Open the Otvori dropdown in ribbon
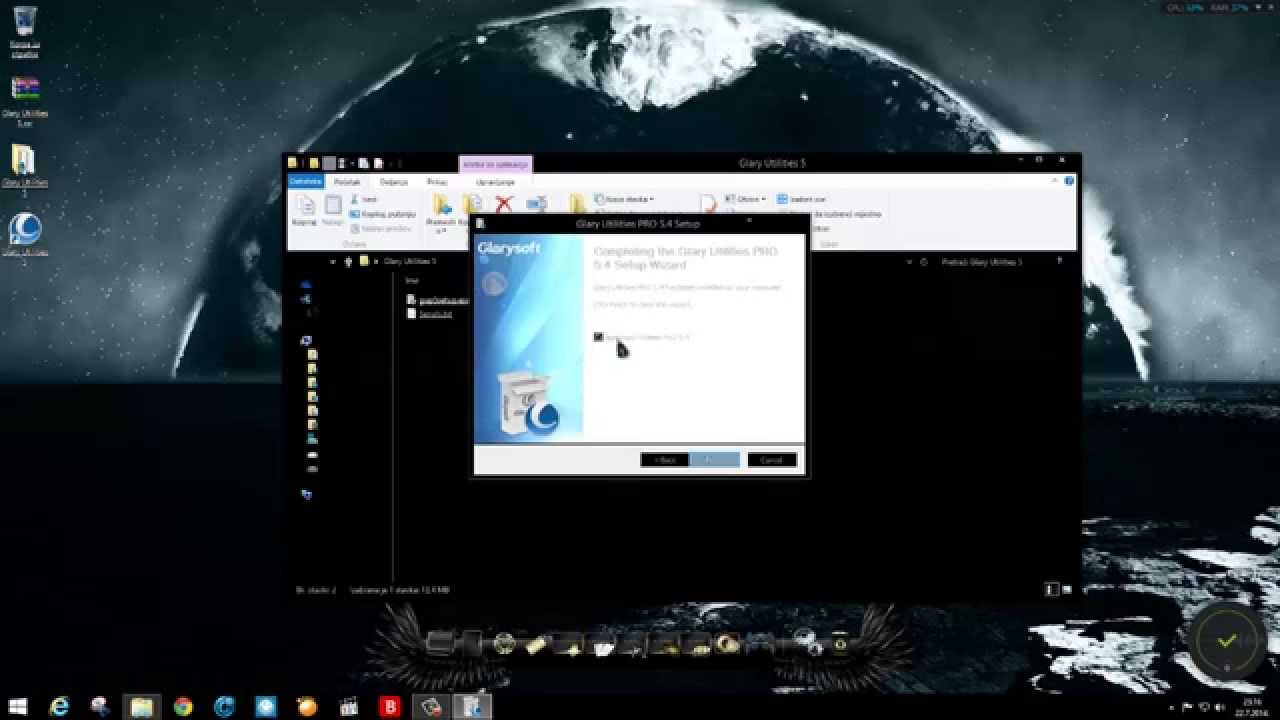 coord(745,199)
